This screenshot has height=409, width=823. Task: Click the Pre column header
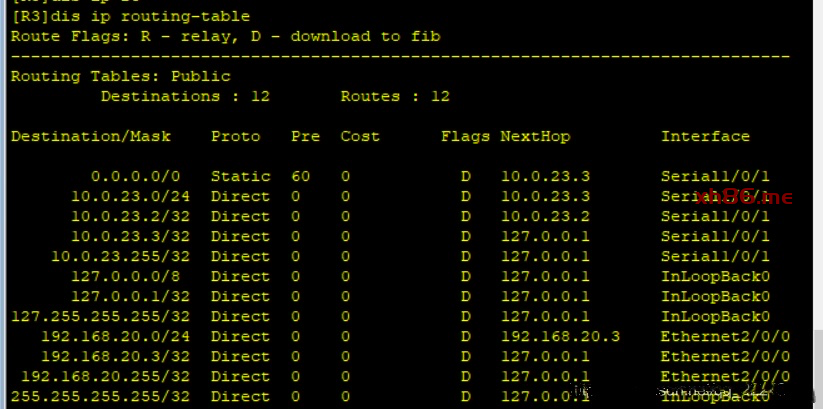pyautogui.click(x=305, y=136)
